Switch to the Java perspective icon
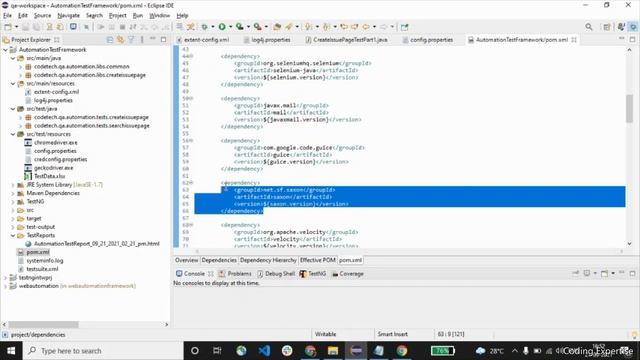Viewport: 640px width, 360px height. click(x=621, y=27)
